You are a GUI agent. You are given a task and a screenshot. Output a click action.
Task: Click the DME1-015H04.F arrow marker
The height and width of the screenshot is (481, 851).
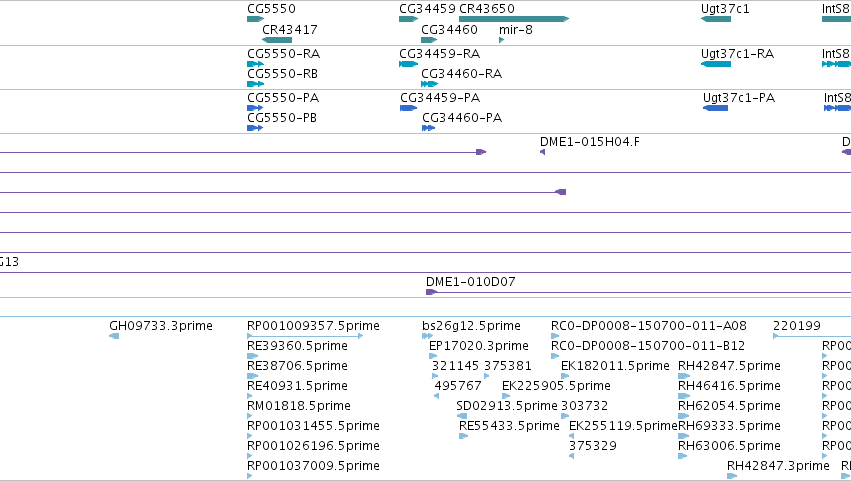tap(542, 152)
